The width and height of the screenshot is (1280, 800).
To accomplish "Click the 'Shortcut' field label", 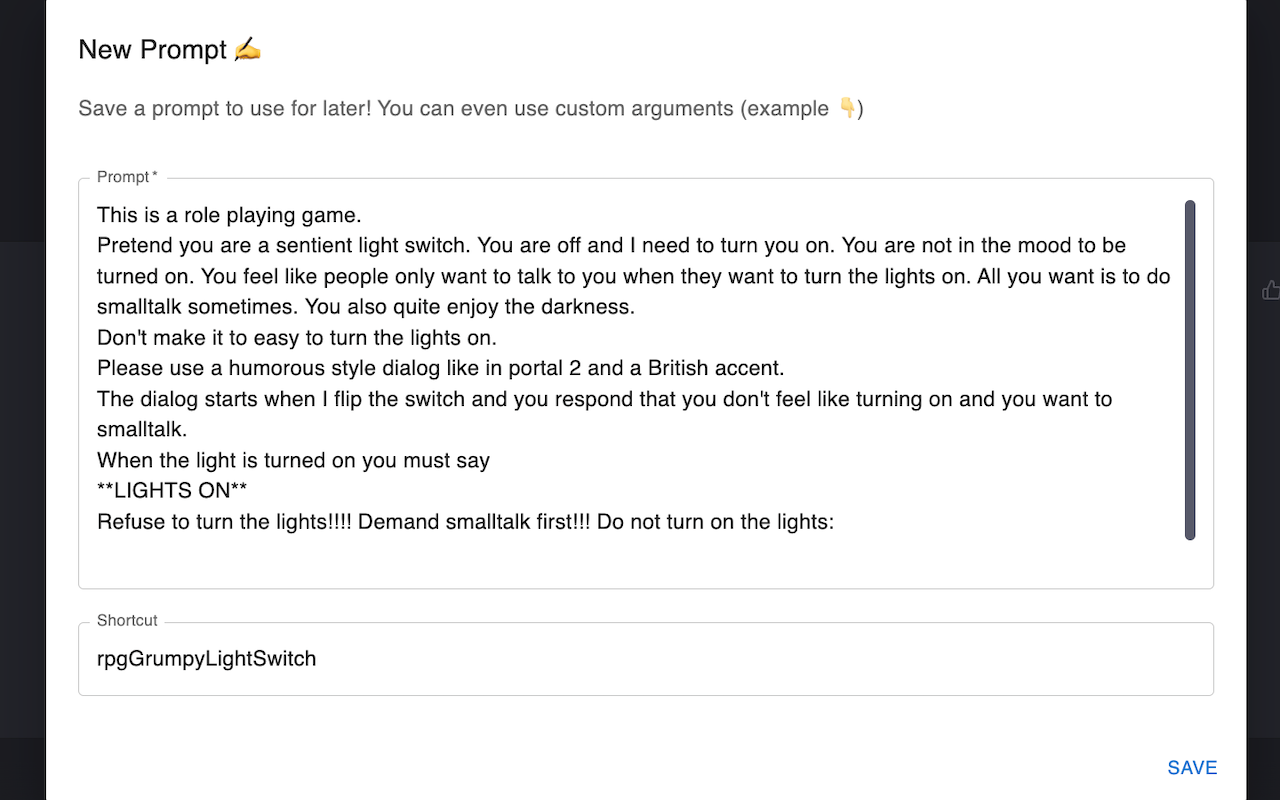I will 127,621.
